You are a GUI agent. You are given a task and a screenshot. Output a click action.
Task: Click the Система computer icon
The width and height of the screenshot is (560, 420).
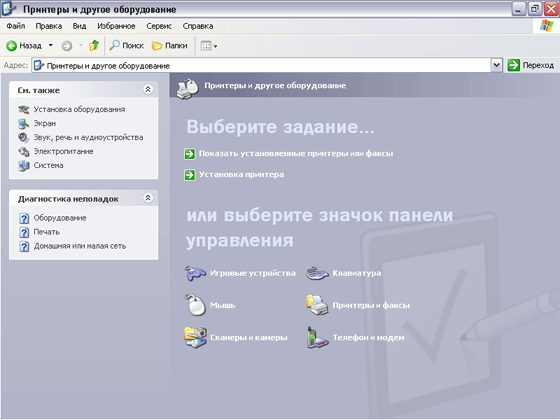(x=24, y=166)
